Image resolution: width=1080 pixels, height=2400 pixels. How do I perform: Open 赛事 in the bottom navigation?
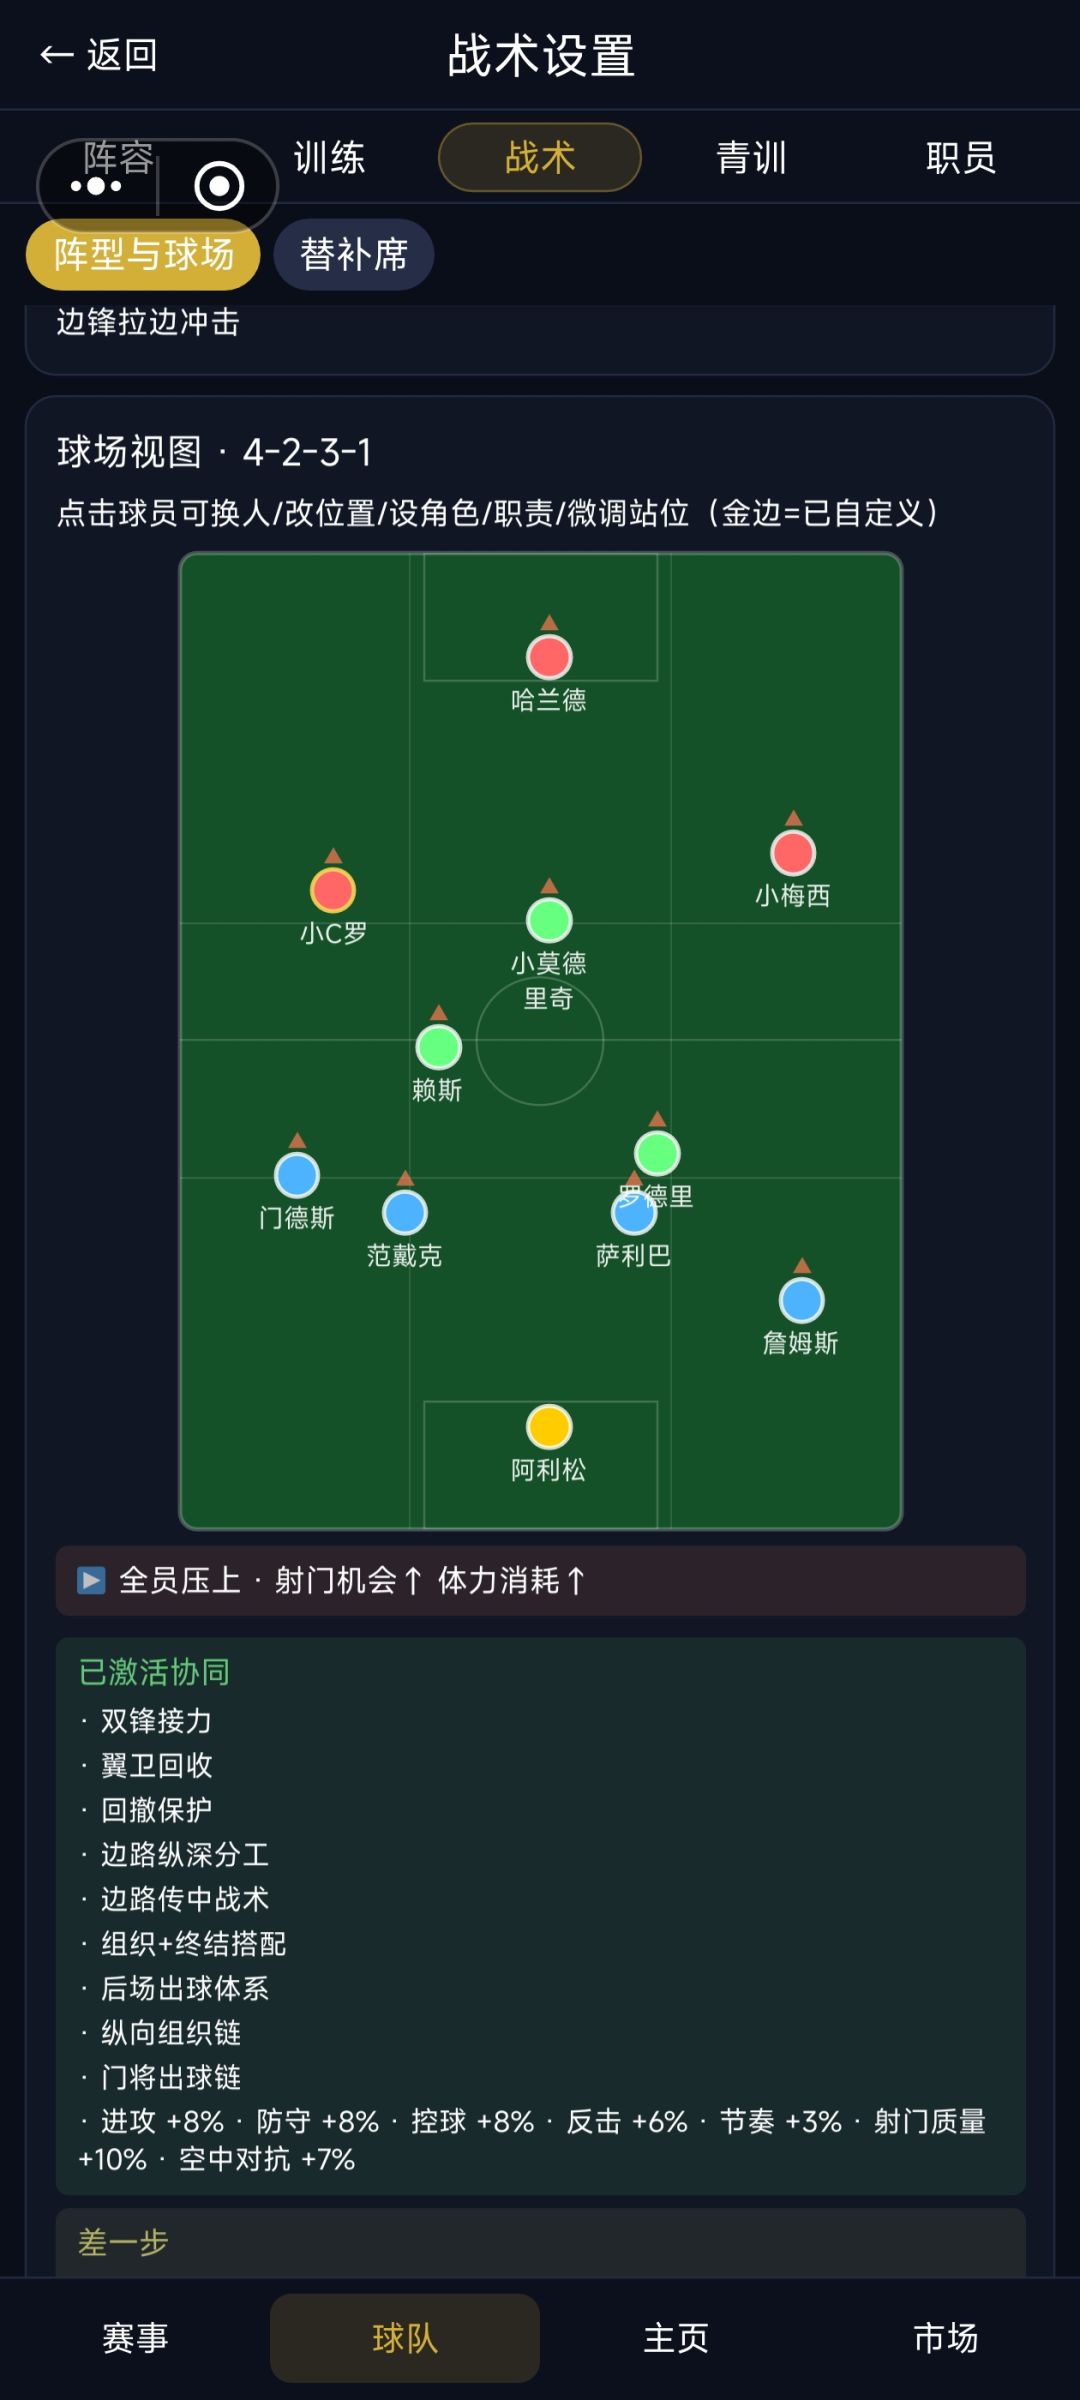click(135, 2338)
